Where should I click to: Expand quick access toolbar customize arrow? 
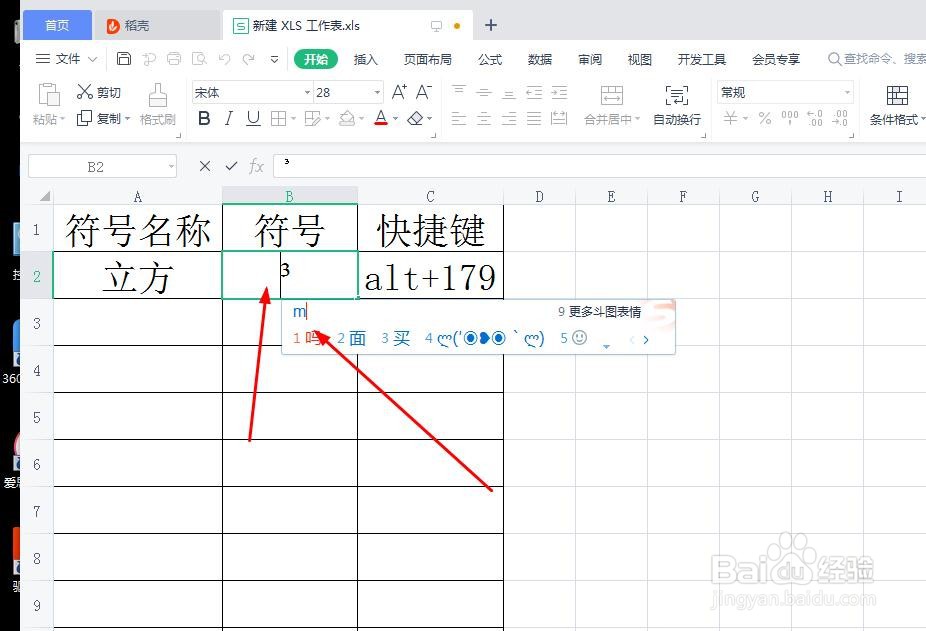[274, 59]
